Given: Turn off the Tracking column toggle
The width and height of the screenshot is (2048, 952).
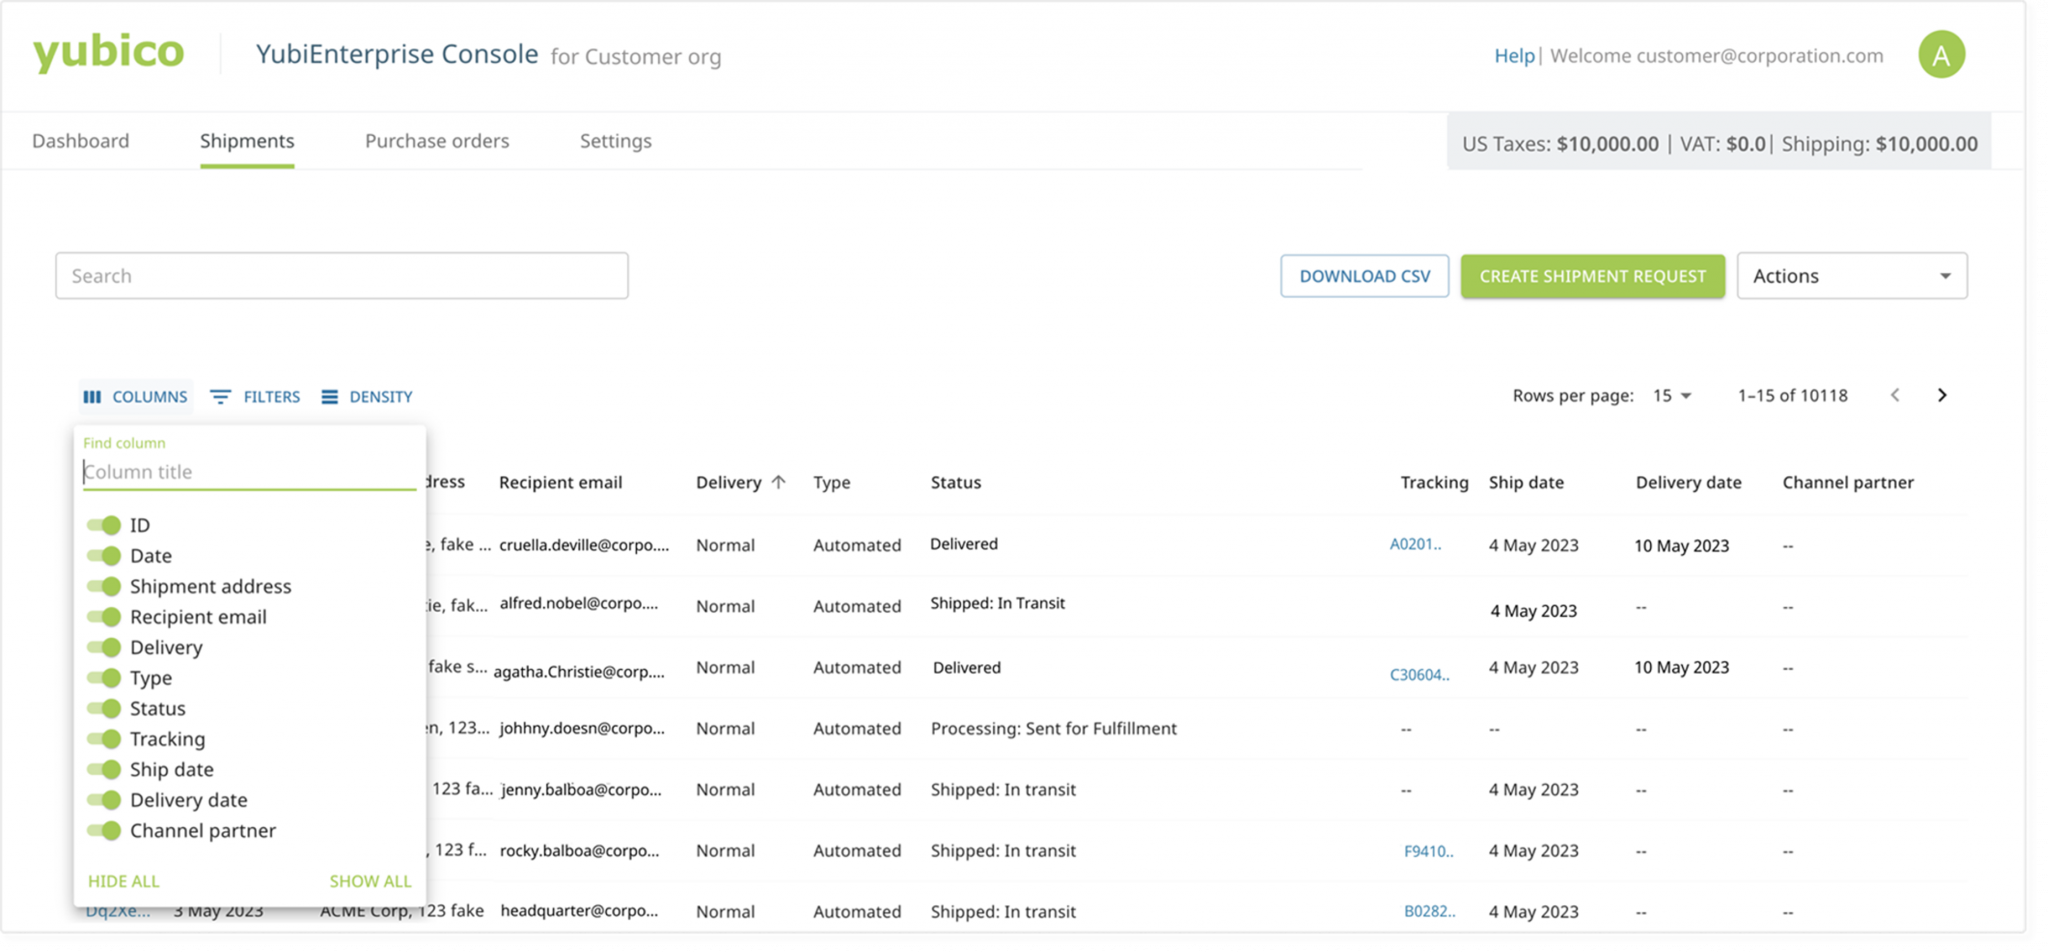Looking at the screenshot, I should 104,738.
